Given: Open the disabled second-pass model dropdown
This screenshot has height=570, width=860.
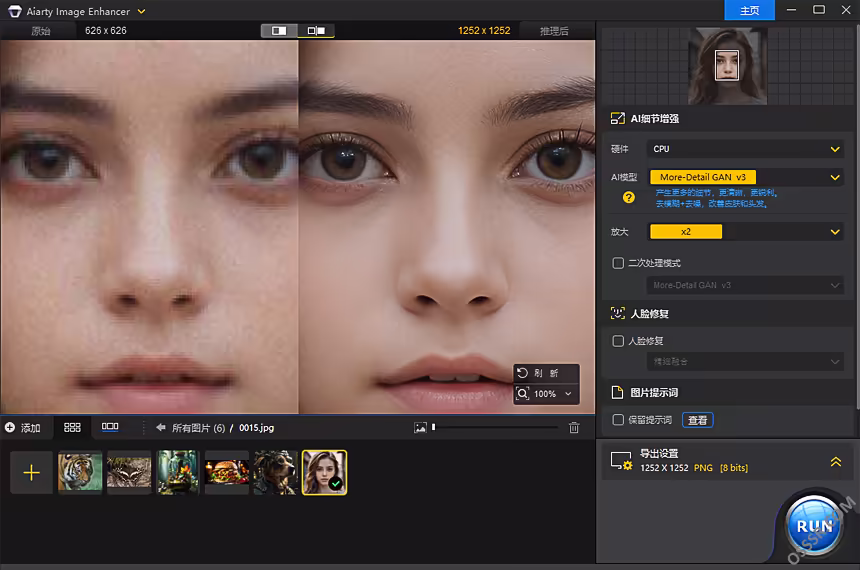Looking at the screenshot, I should pyautogui.click(x=745, y=285).
